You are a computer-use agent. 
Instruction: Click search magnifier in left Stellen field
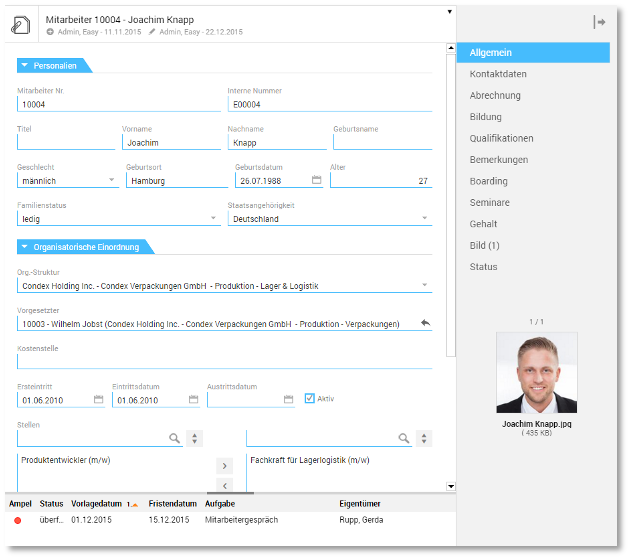[174, 438]
